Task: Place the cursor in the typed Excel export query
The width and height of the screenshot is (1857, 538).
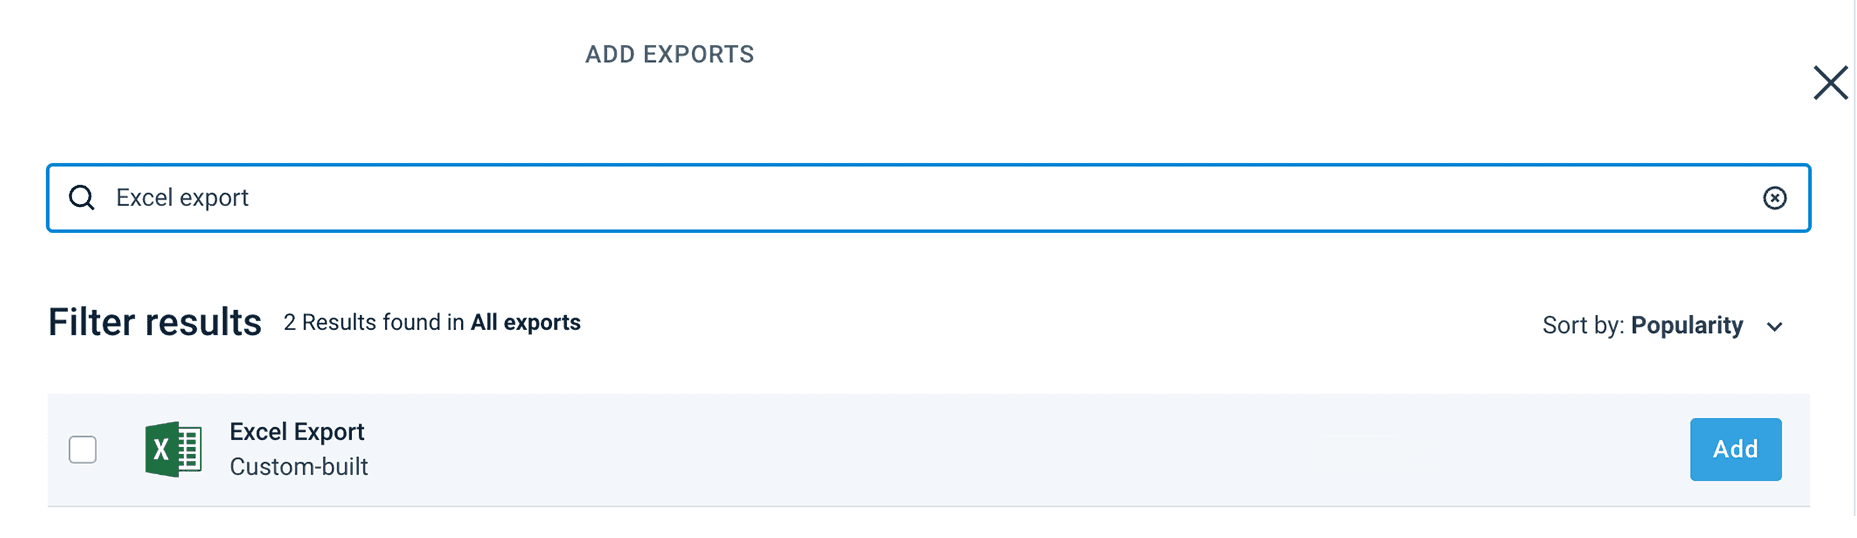Action: (182, 198)
